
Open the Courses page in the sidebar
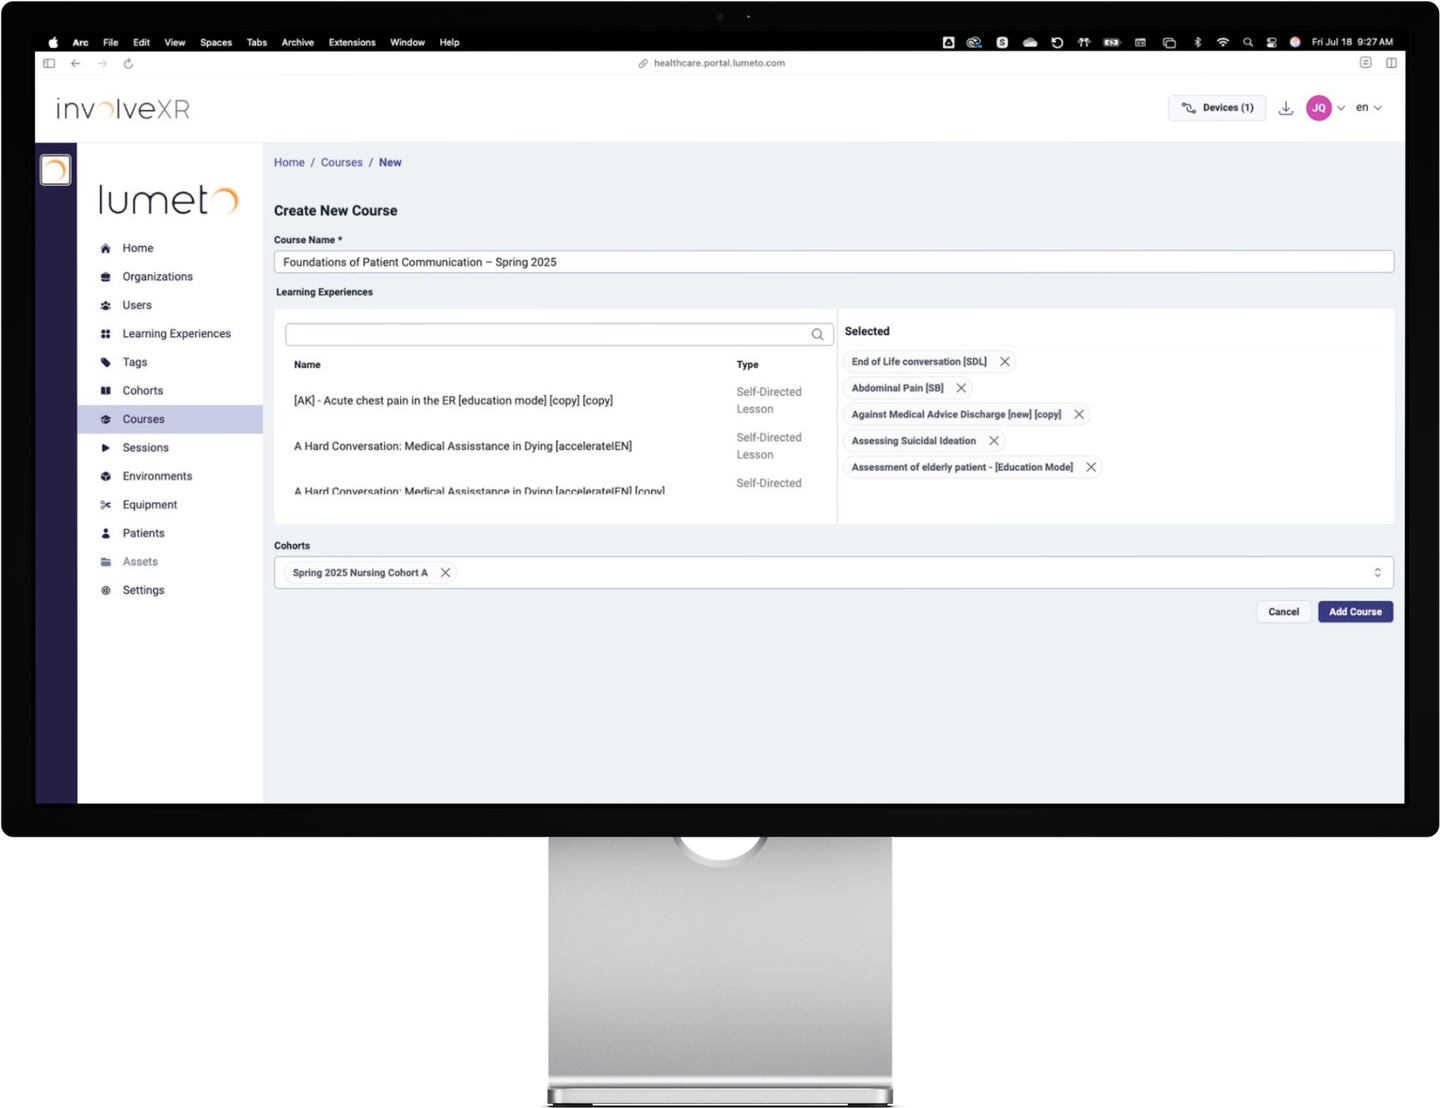[170, 419]
